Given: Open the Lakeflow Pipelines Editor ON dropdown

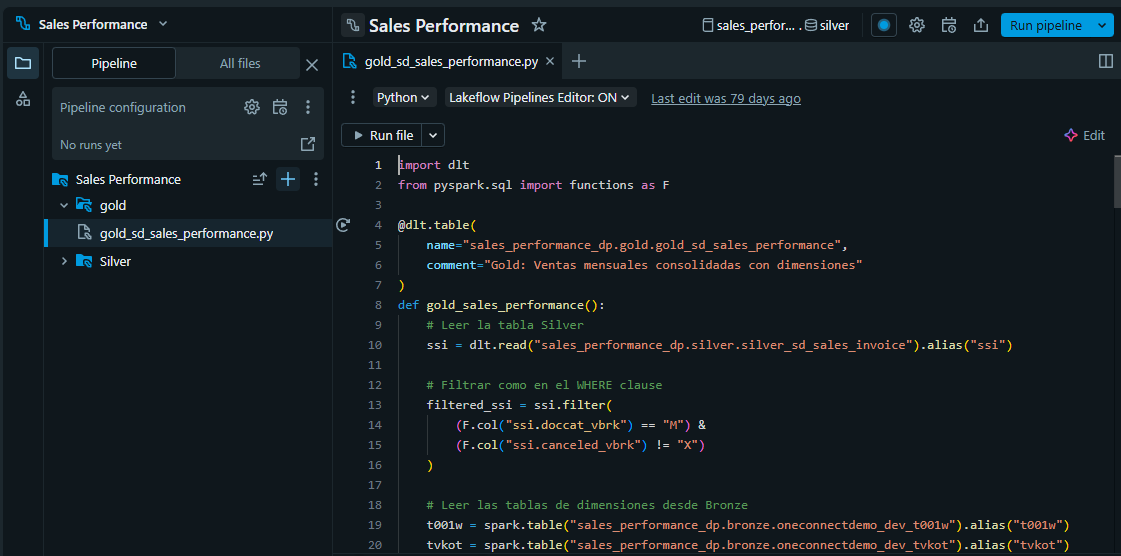Looking at the screenshot, I should [x=540, y=98].
